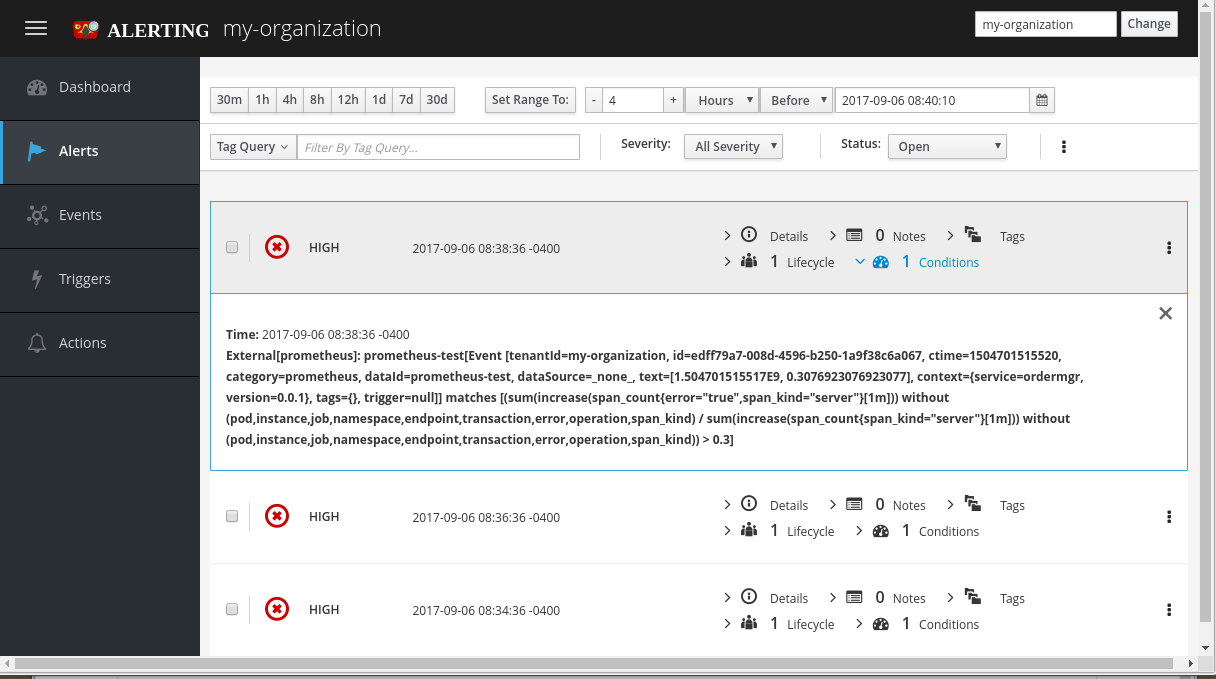Click the organization name input field
This screenshot has height=679, width=1216.
click(x=1046, y=24)
